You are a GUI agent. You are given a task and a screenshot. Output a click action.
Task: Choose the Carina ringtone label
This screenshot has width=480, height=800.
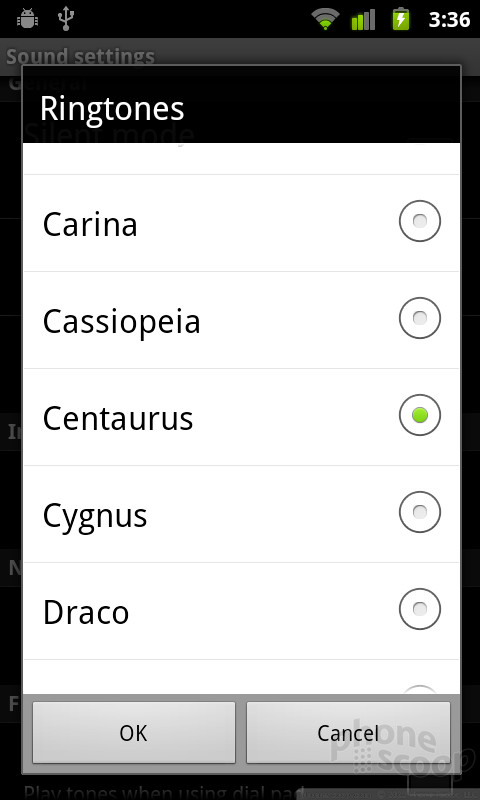pos(90,224)
